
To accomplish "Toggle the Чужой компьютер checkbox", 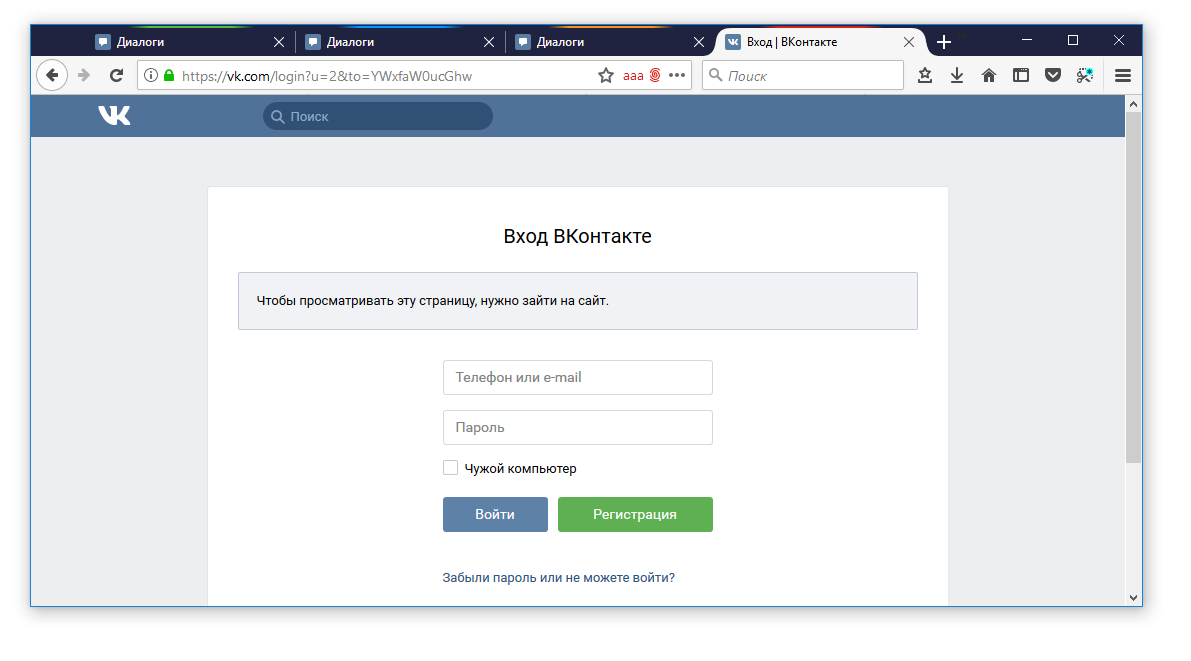I will pyautogui.click(x=451, y=468).
